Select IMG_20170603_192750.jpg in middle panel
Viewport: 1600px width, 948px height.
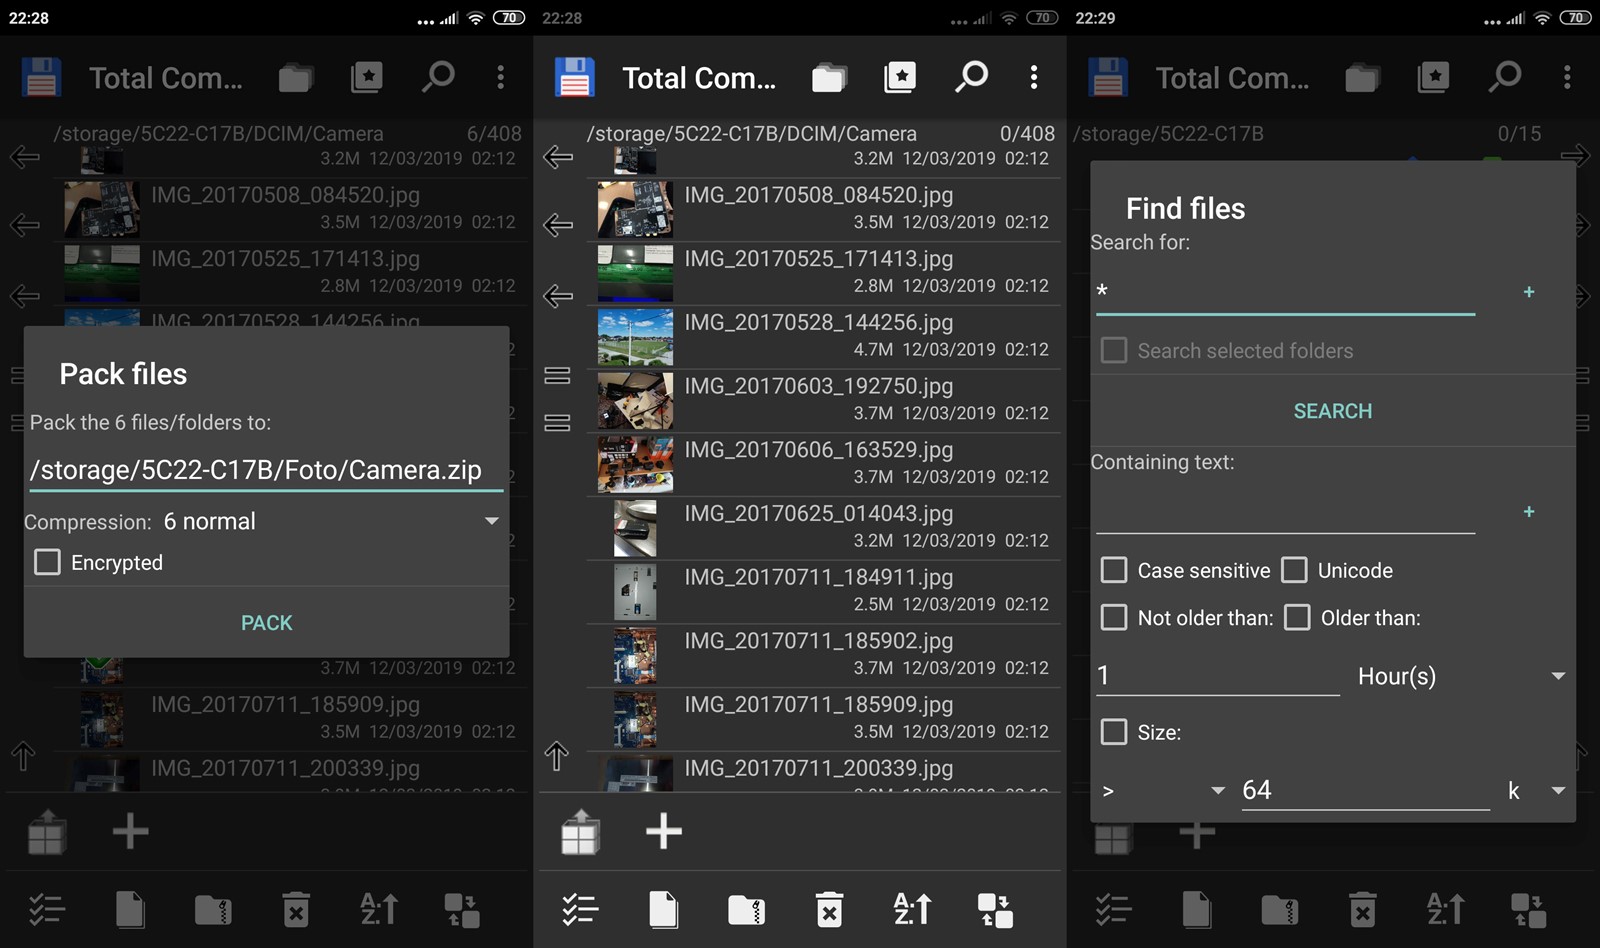pyautogui.click(x=823, y=400)
